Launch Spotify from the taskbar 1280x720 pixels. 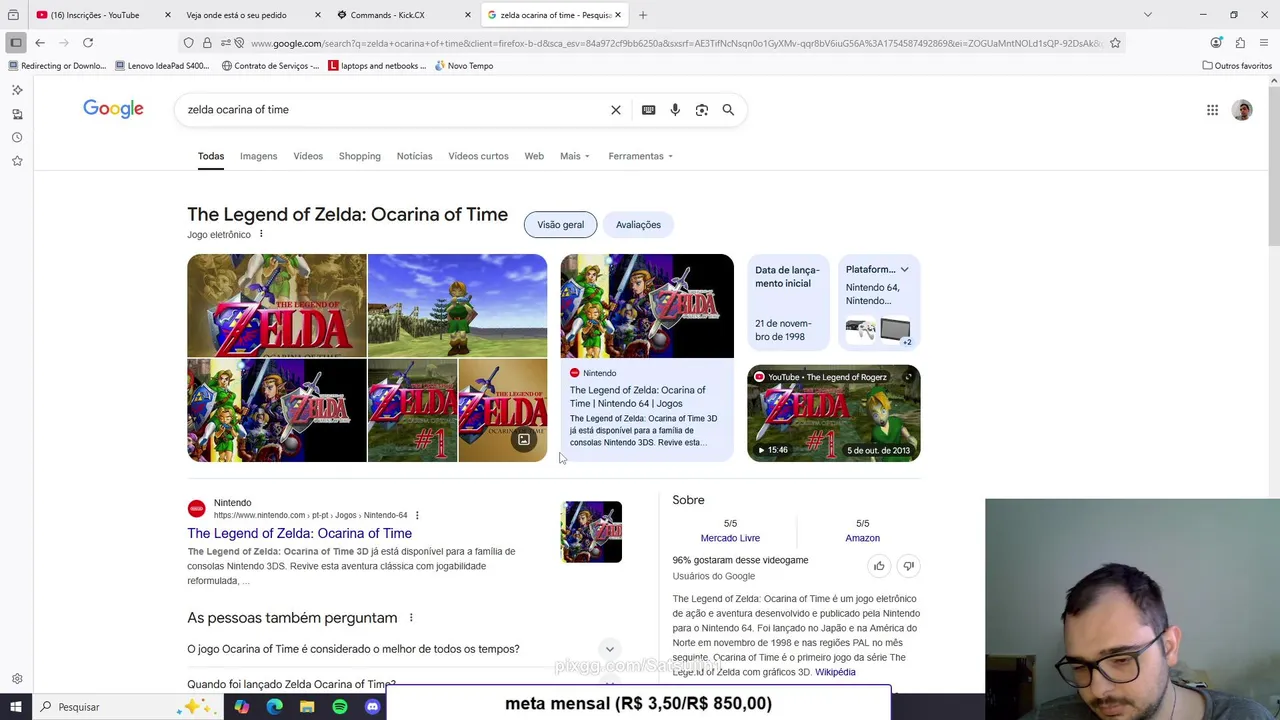[340, 707]
